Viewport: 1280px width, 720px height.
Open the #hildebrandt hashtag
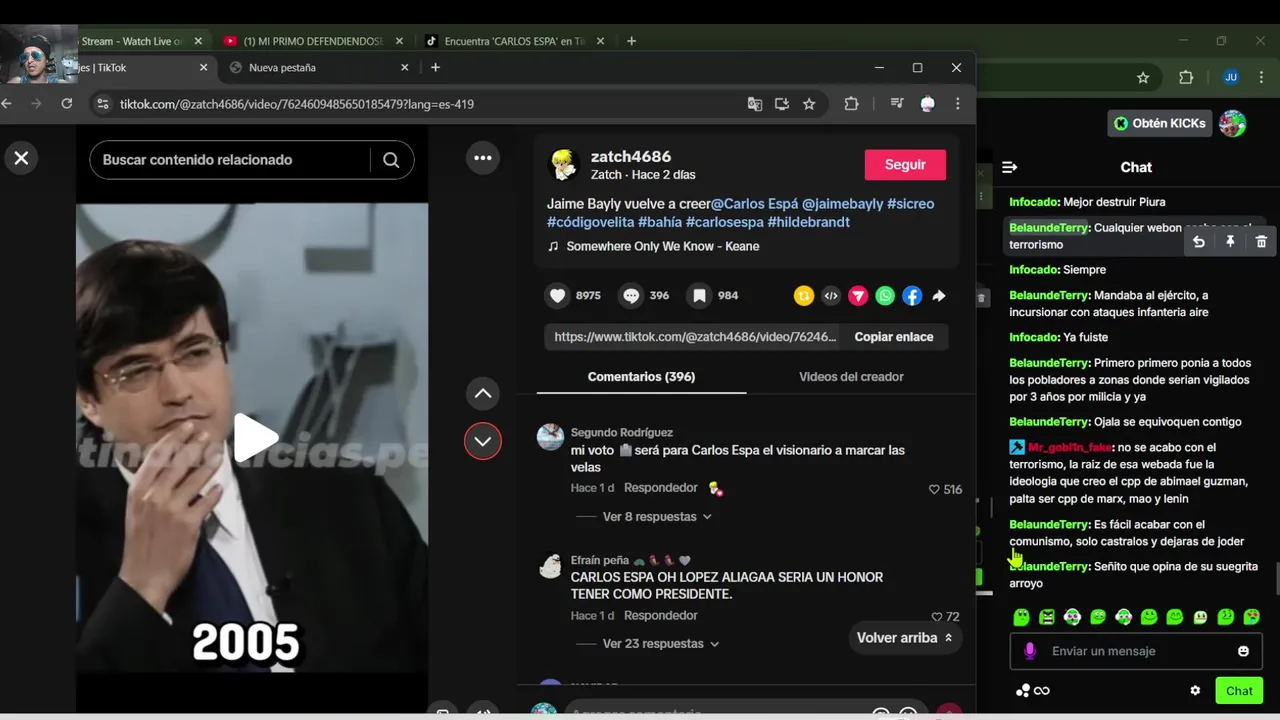pyautogui.click(x=808, y=222)
